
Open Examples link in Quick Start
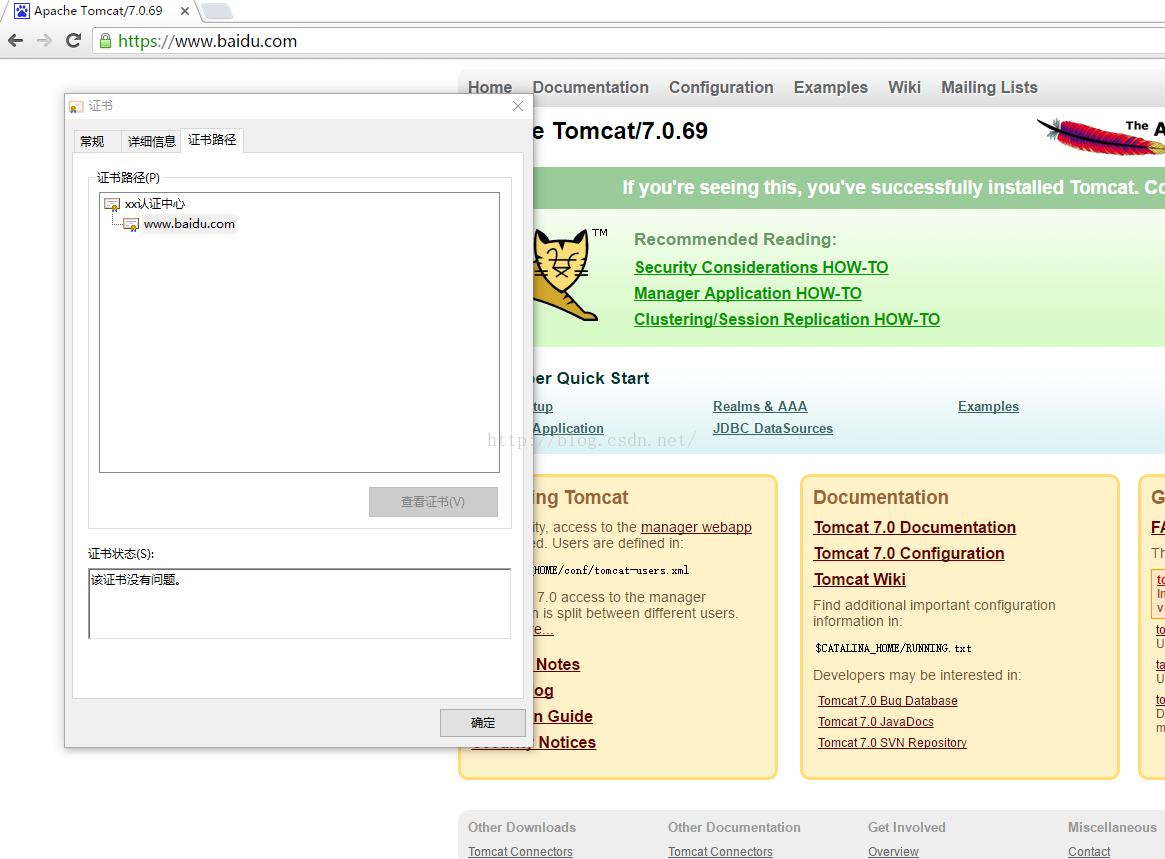[x=988, y=406]
